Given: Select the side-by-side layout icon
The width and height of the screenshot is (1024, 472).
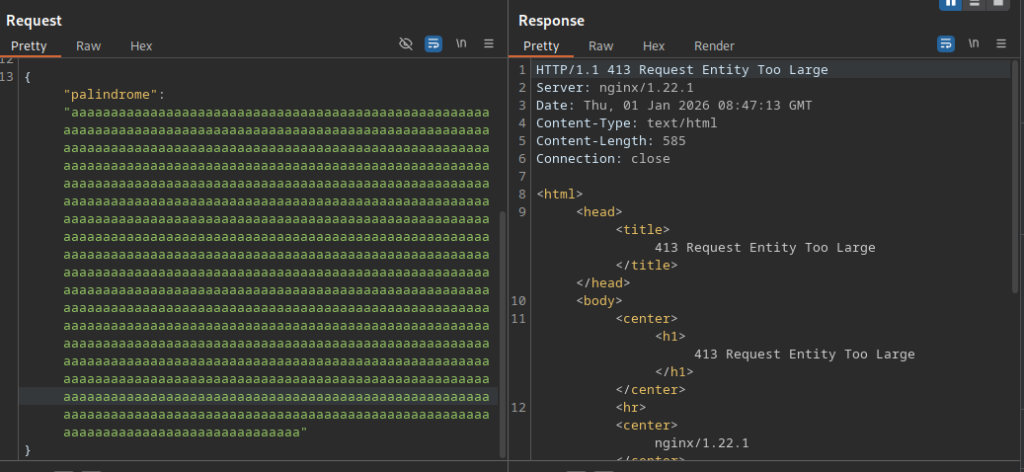Looking at the screenshot, I should click(x=950, y=3).
